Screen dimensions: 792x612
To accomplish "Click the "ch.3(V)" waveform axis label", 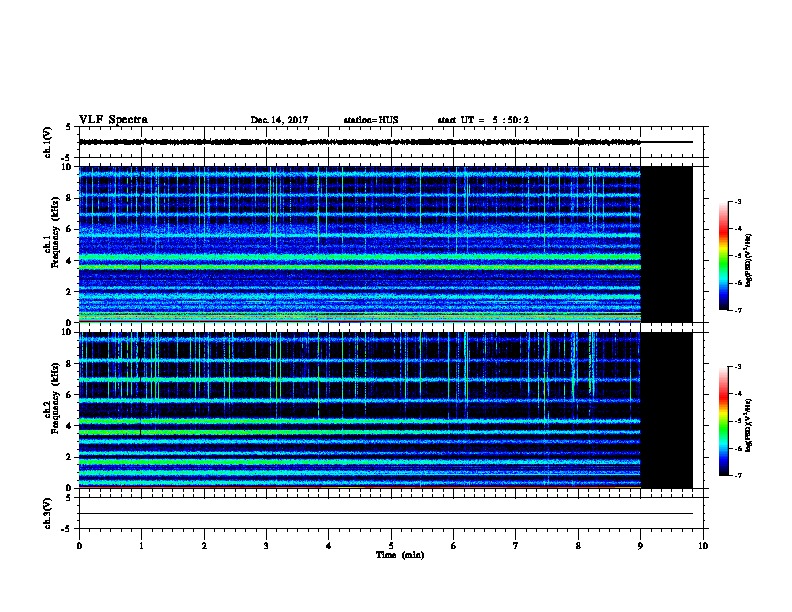I will coord(47,513).
